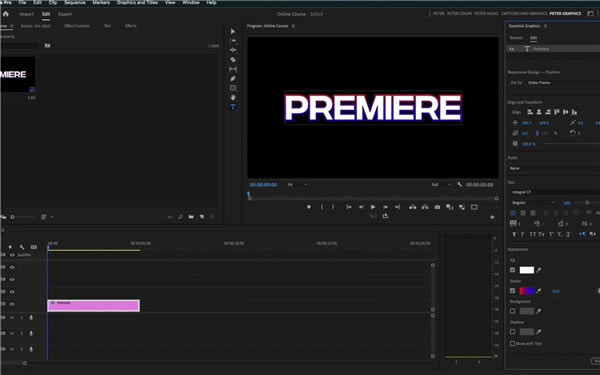Align text layer bottom in Align and Transform
600x375 pixels.
pyautogui.click(x=574, y=112)
